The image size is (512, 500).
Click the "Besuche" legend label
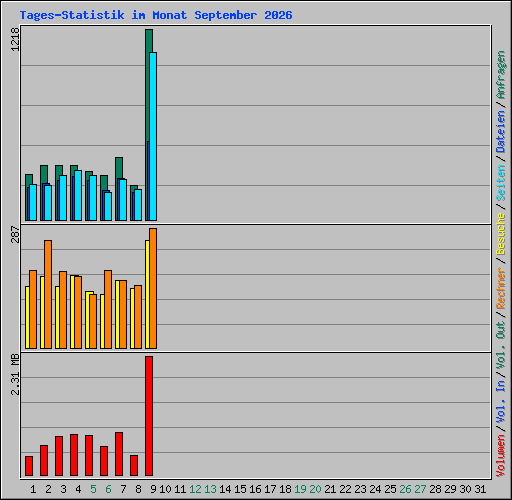tap(501, 234)
